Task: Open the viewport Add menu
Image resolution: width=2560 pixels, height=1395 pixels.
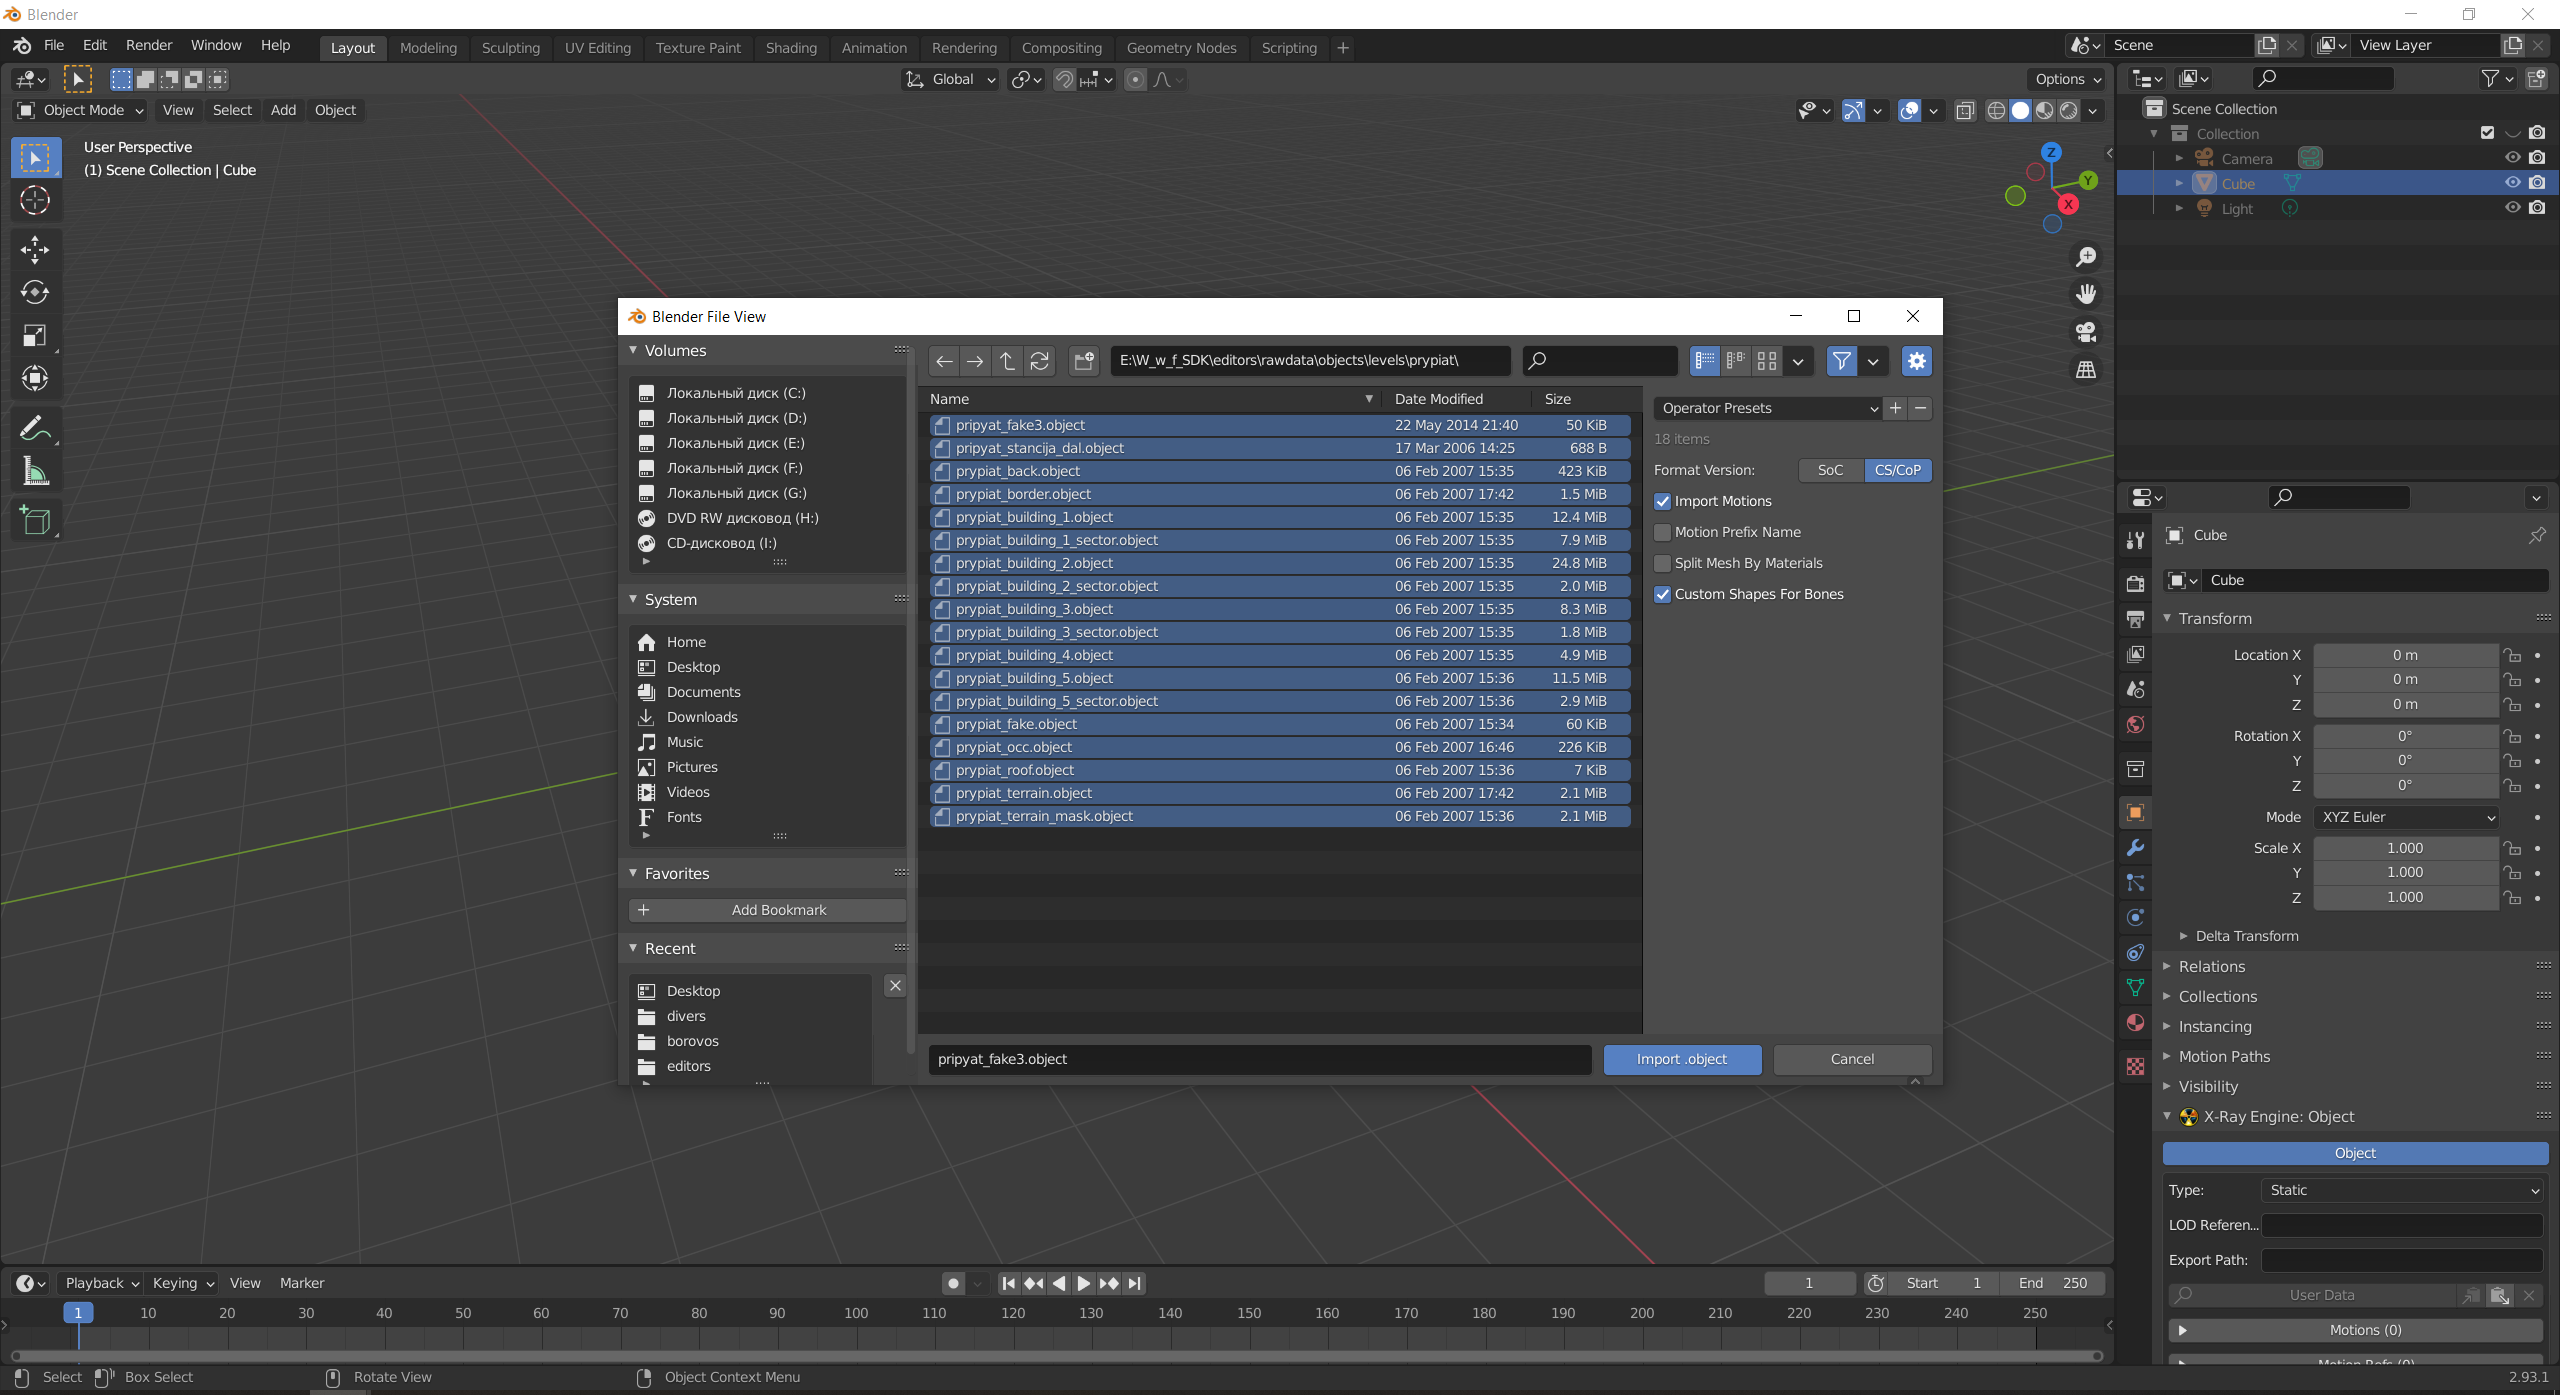Action: (283, 110)
